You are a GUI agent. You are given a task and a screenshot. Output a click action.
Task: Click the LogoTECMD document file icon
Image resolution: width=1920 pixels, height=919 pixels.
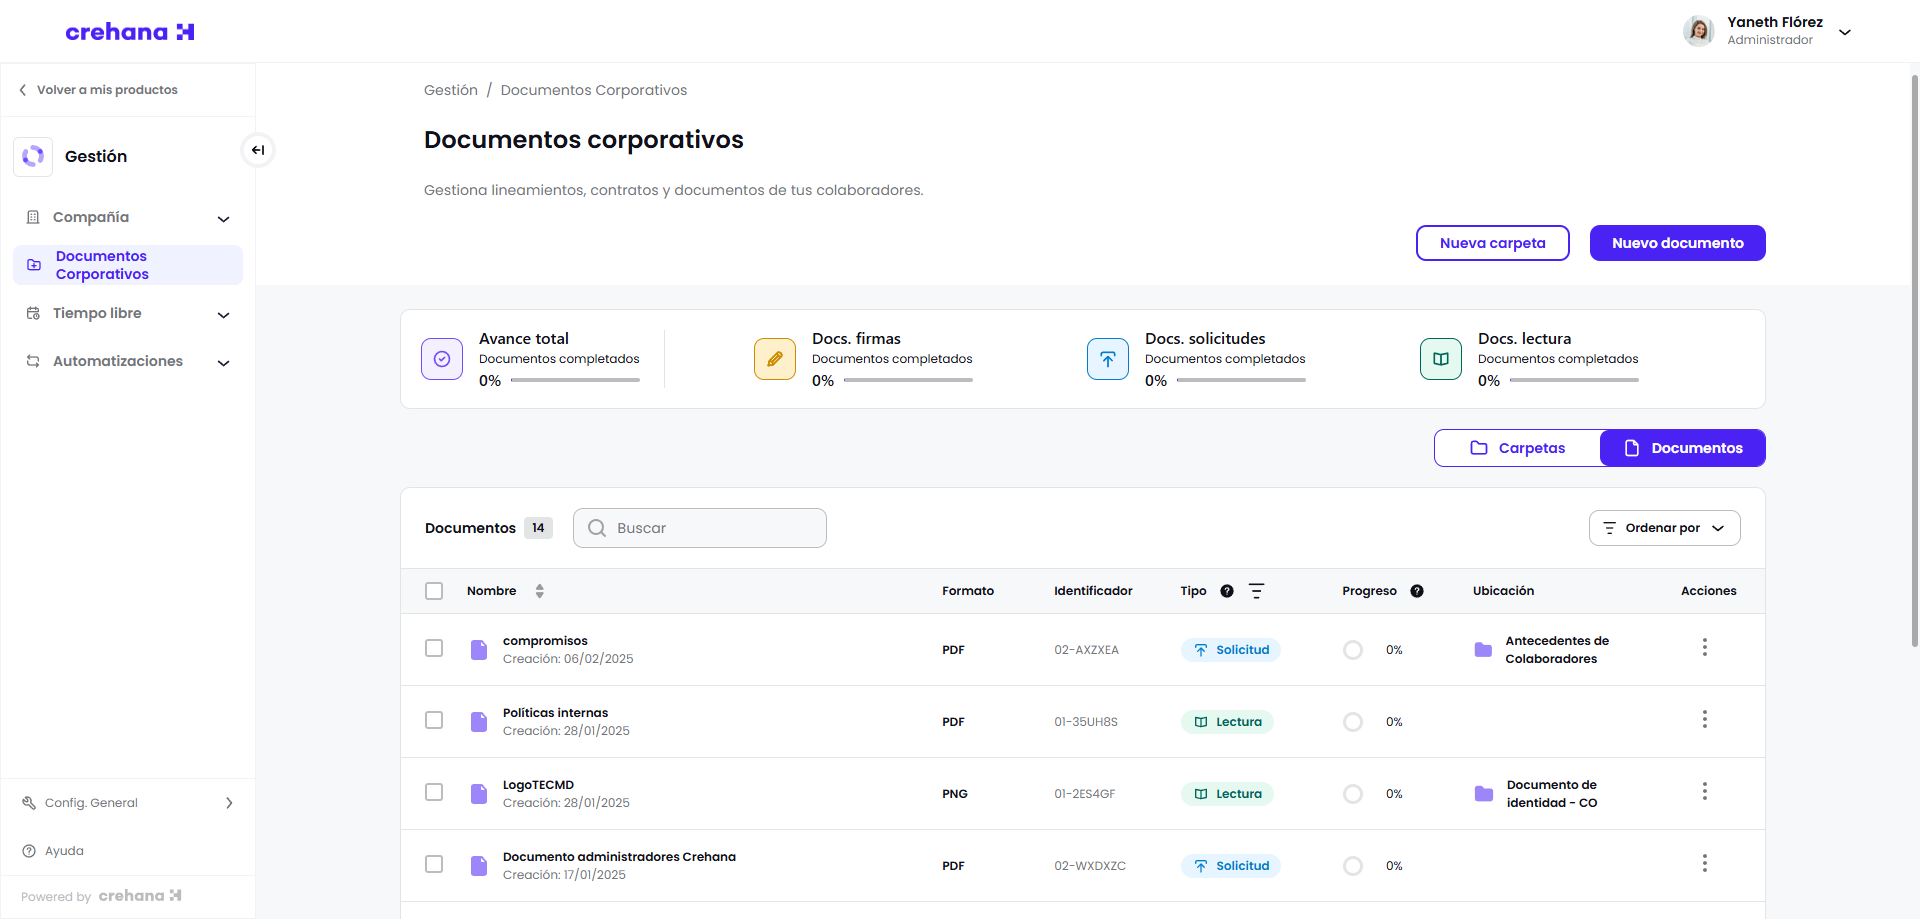(x=479, y=794)
